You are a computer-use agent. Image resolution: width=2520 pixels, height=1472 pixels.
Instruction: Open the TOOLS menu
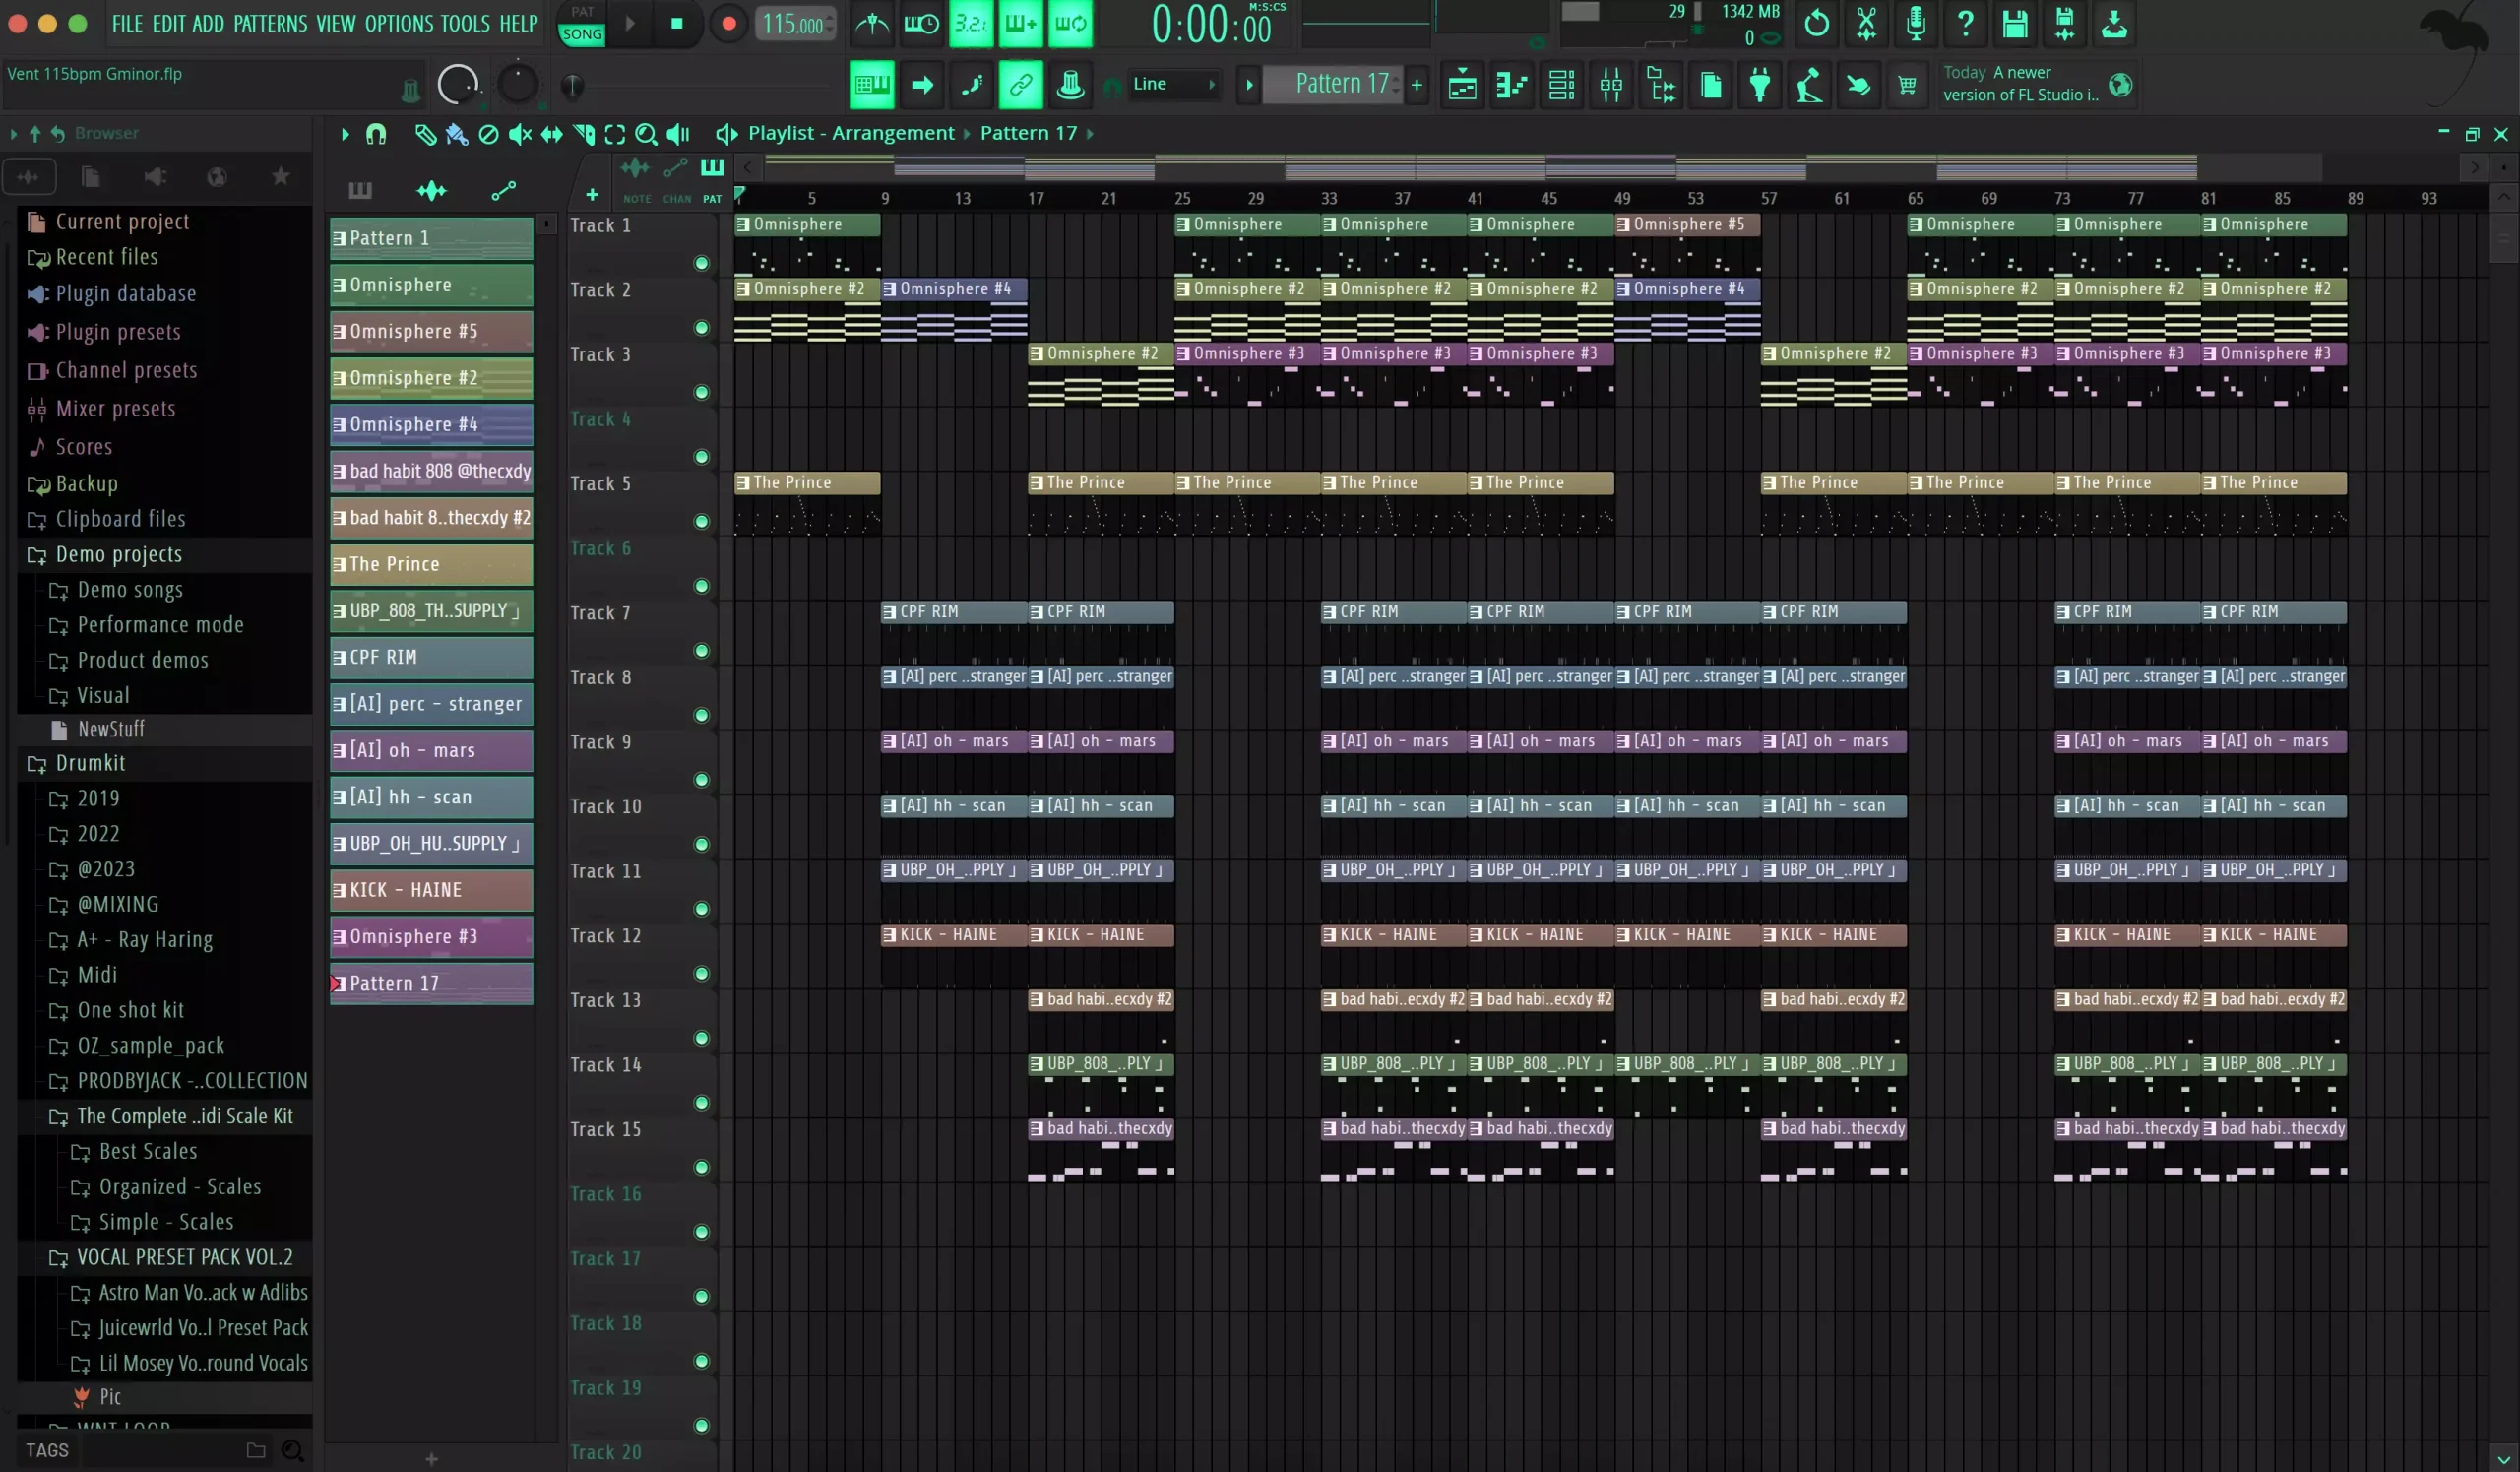(x=465, y=23)
